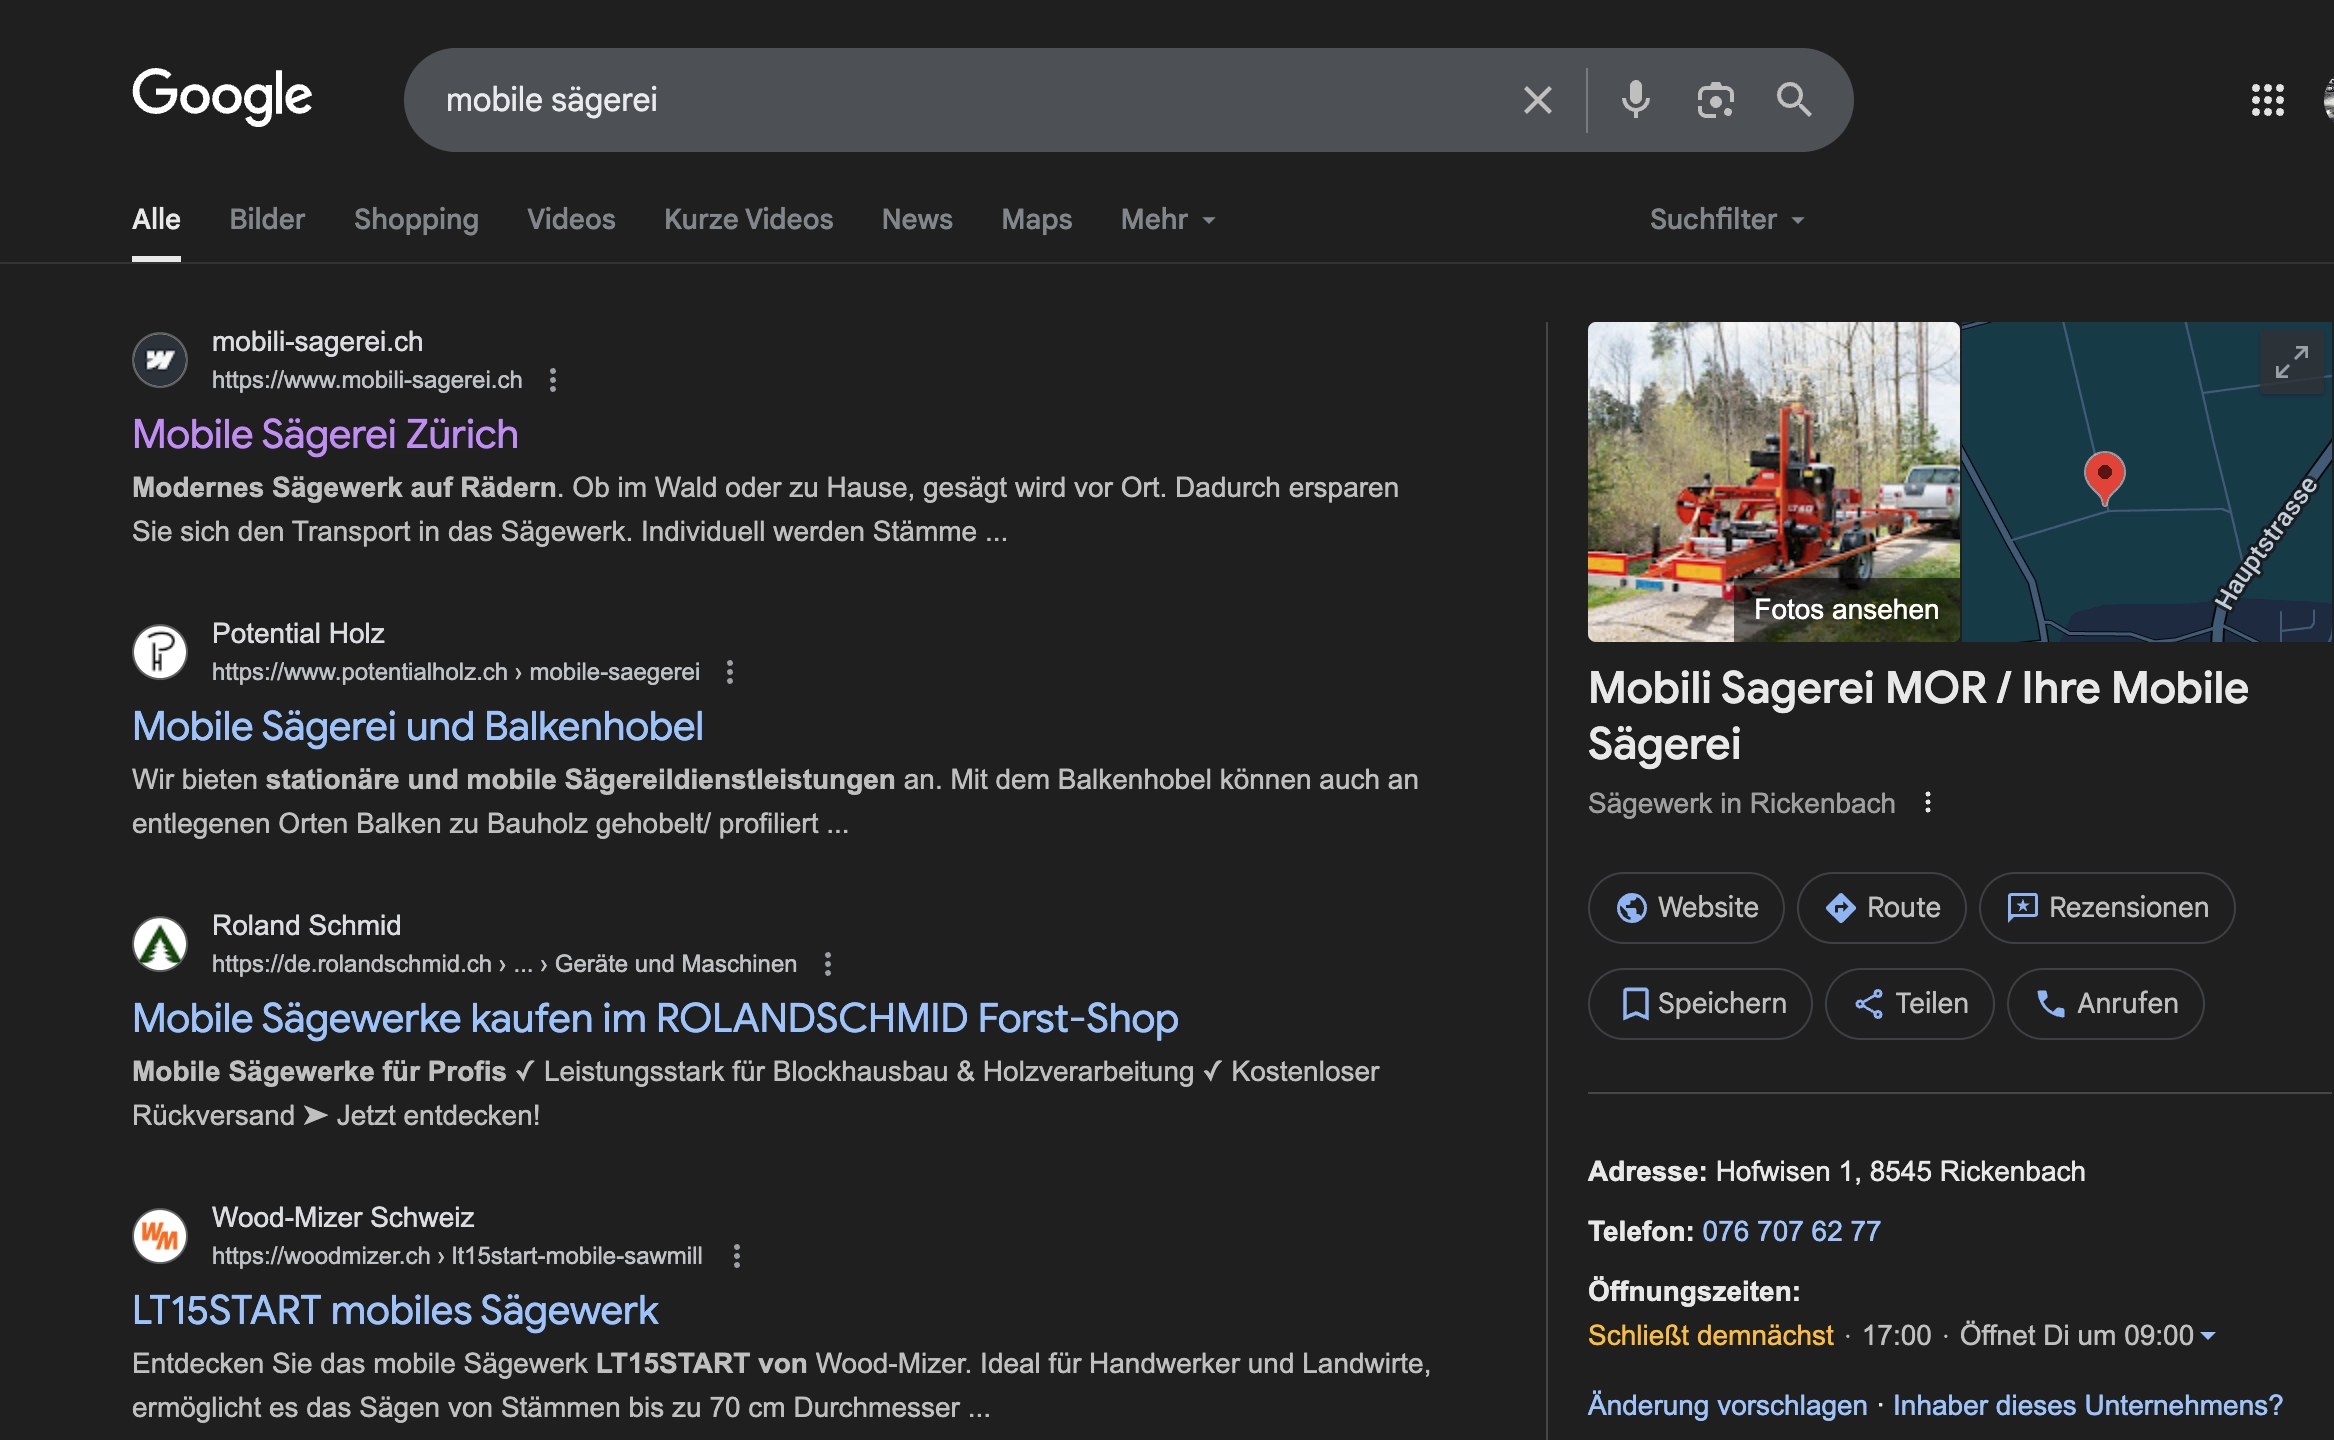Open ROLANDSCHMID Forst-Shop result link

point(655,1018)
